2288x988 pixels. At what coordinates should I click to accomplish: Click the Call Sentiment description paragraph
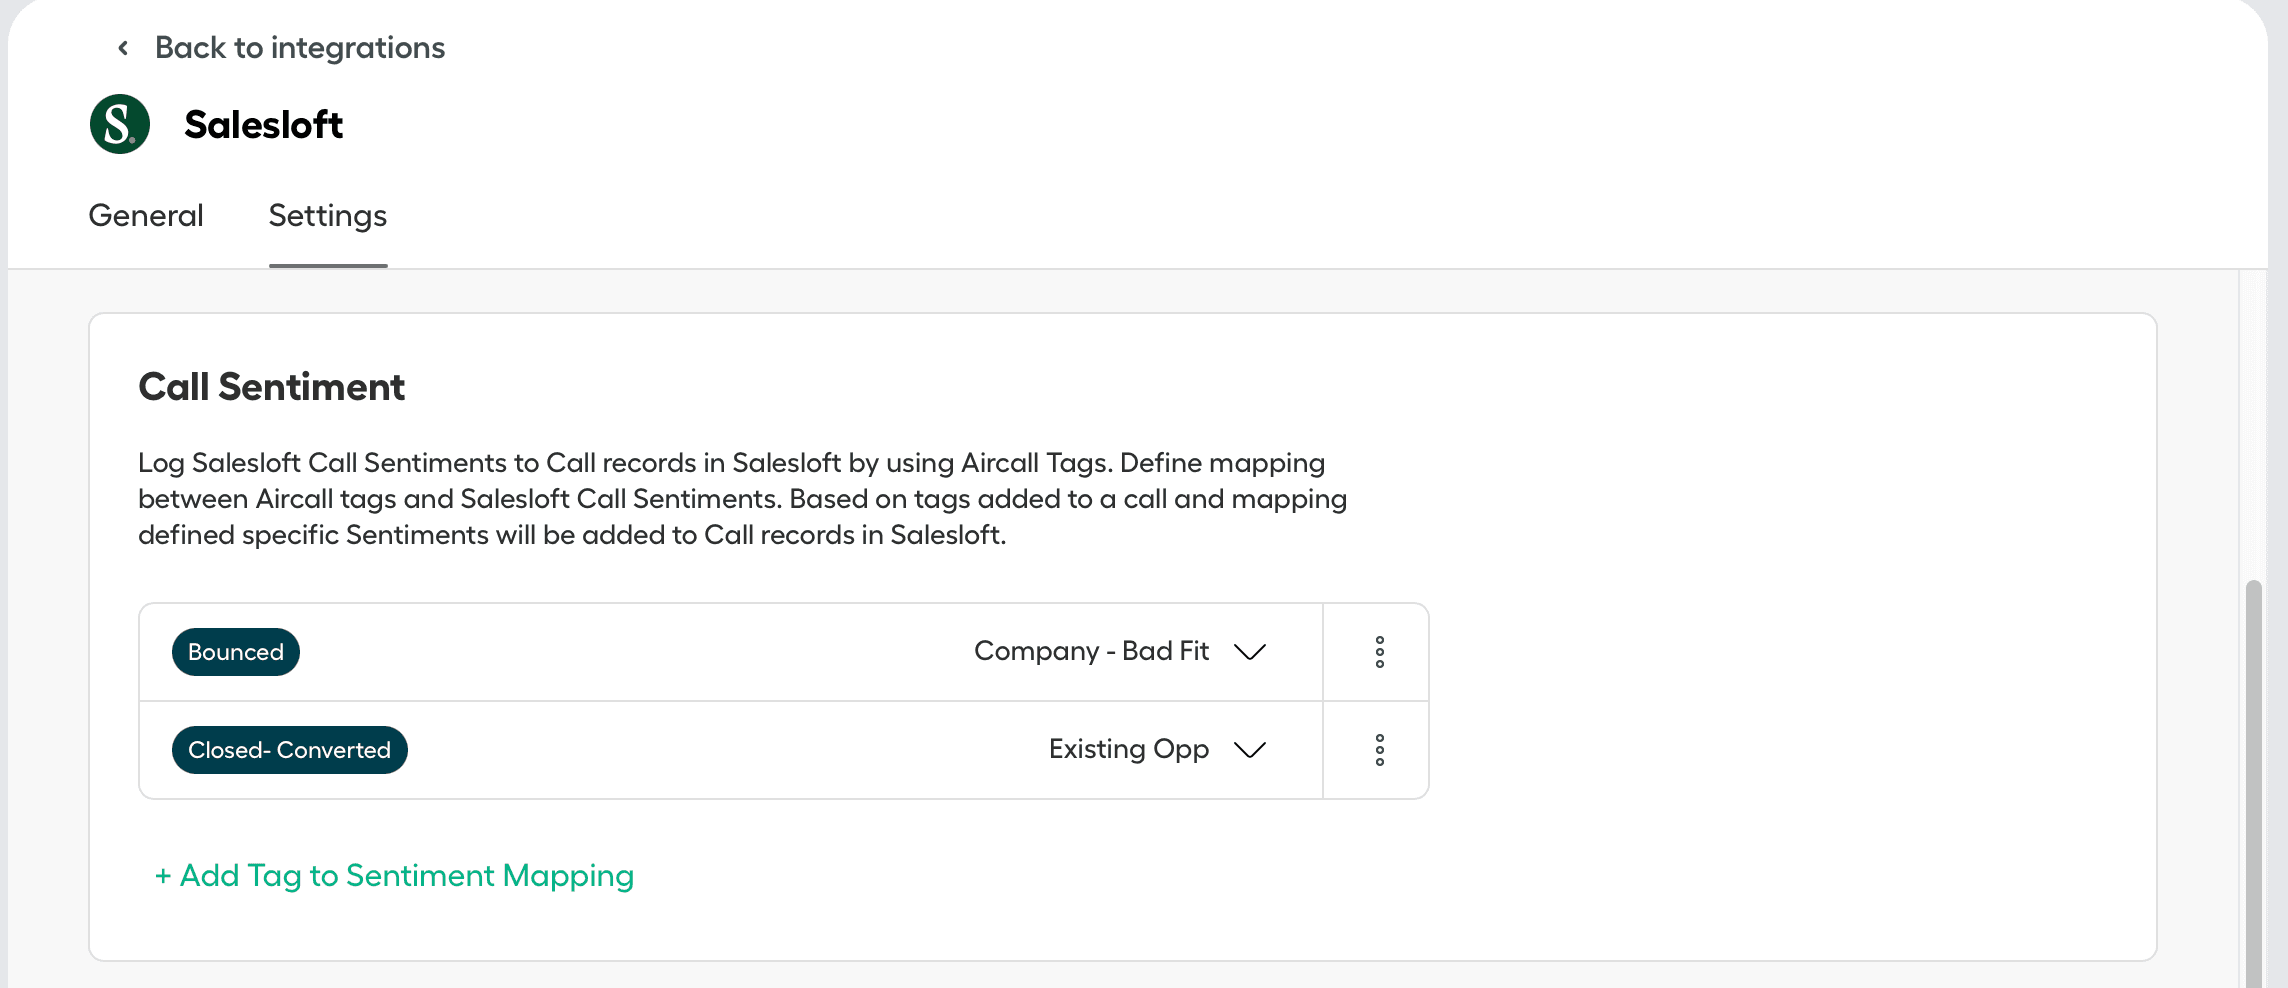click(x=742, y=499)
